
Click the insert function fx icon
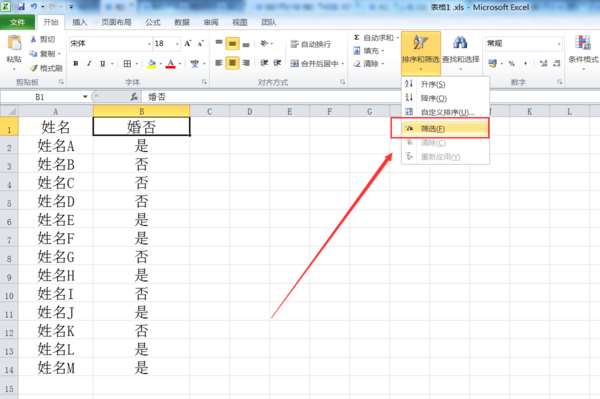[134, 97]
